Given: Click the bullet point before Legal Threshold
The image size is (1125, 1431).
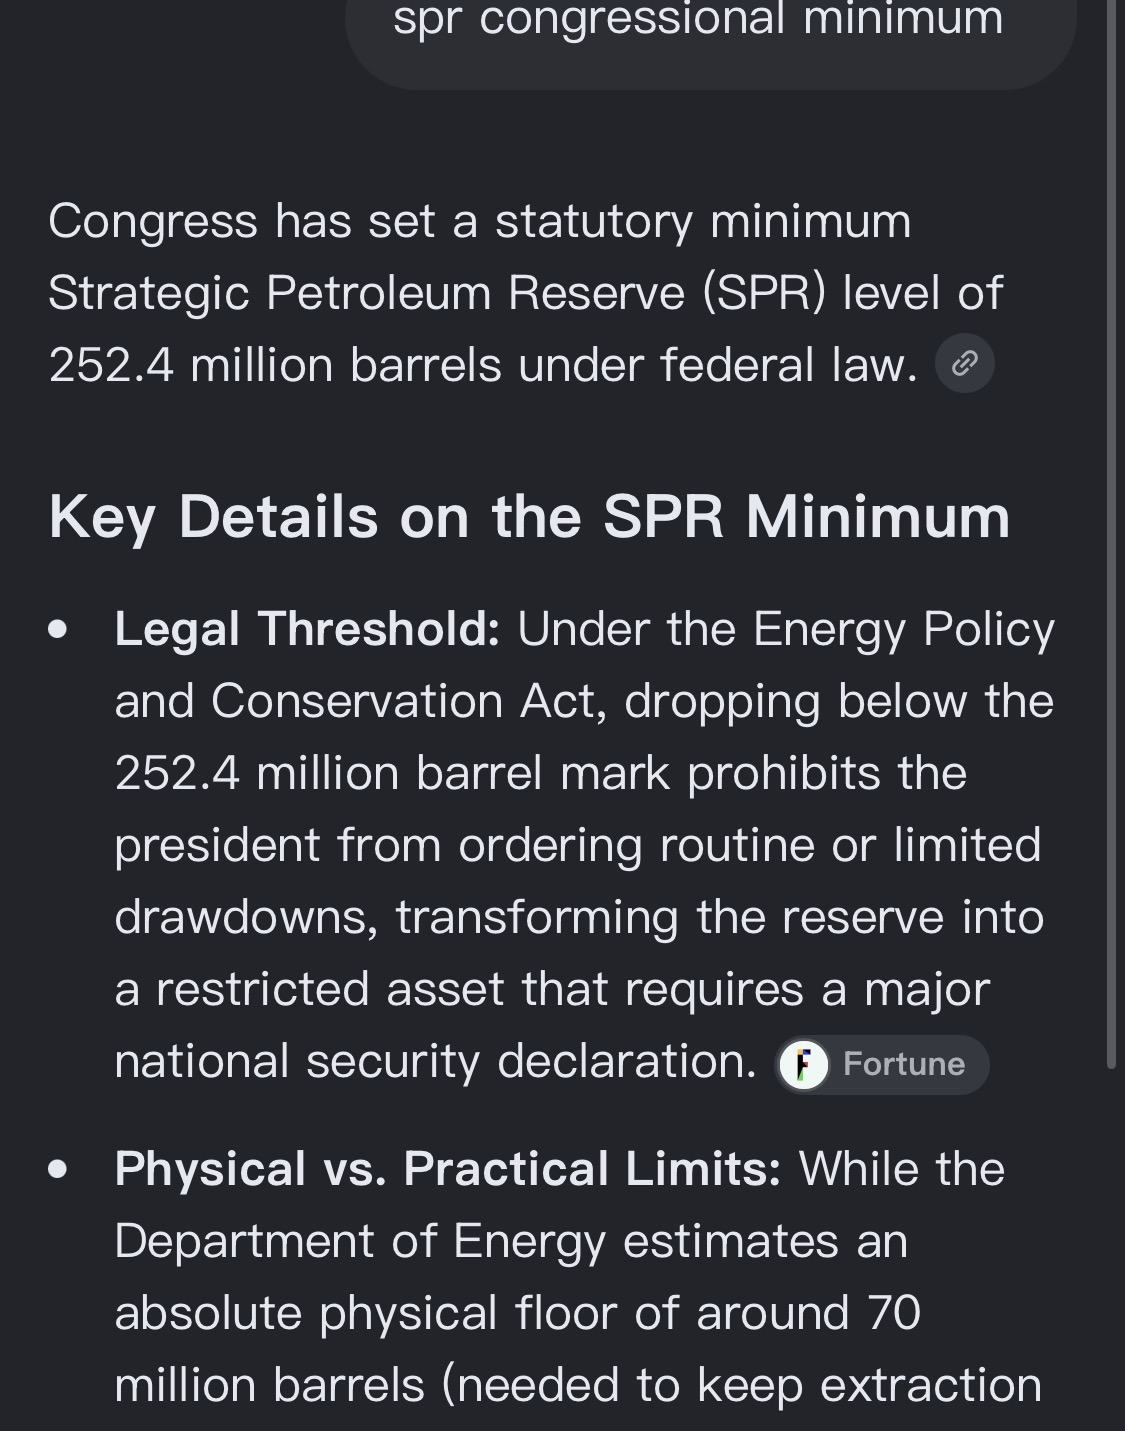Looking at the screenshot, I should point(58,630).
